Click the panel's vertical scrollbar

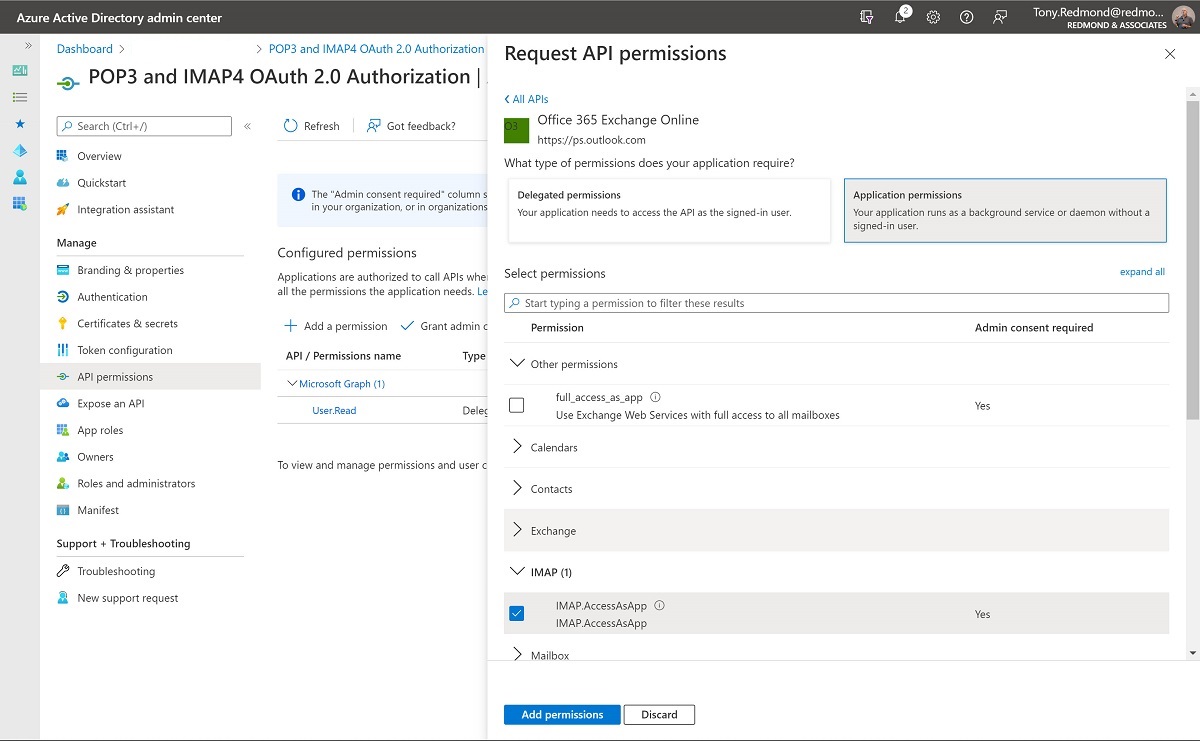1192,260
